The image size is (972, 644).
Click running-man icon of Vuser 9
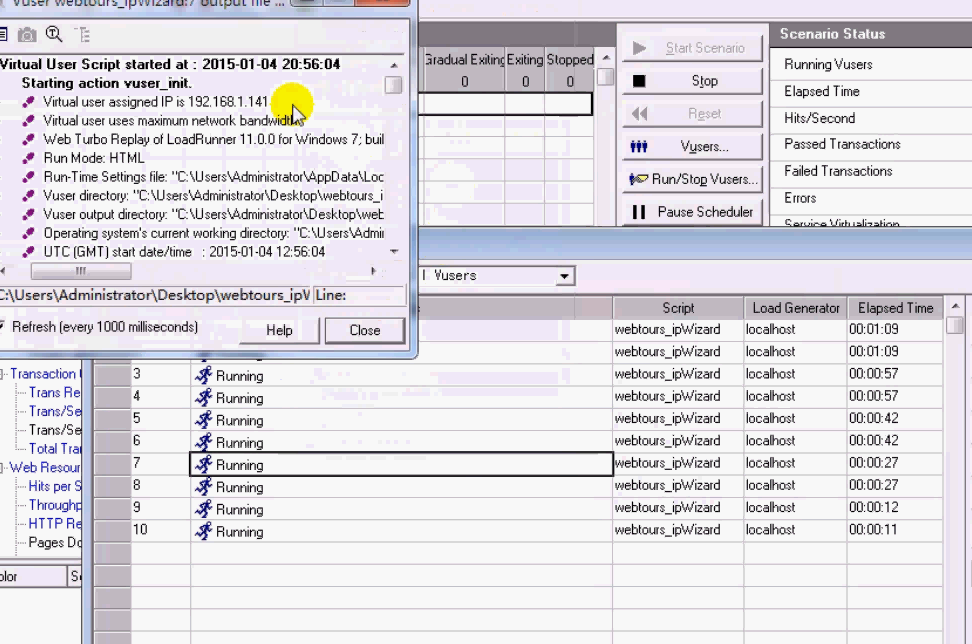pyautogui.click(x=203, y=509)
